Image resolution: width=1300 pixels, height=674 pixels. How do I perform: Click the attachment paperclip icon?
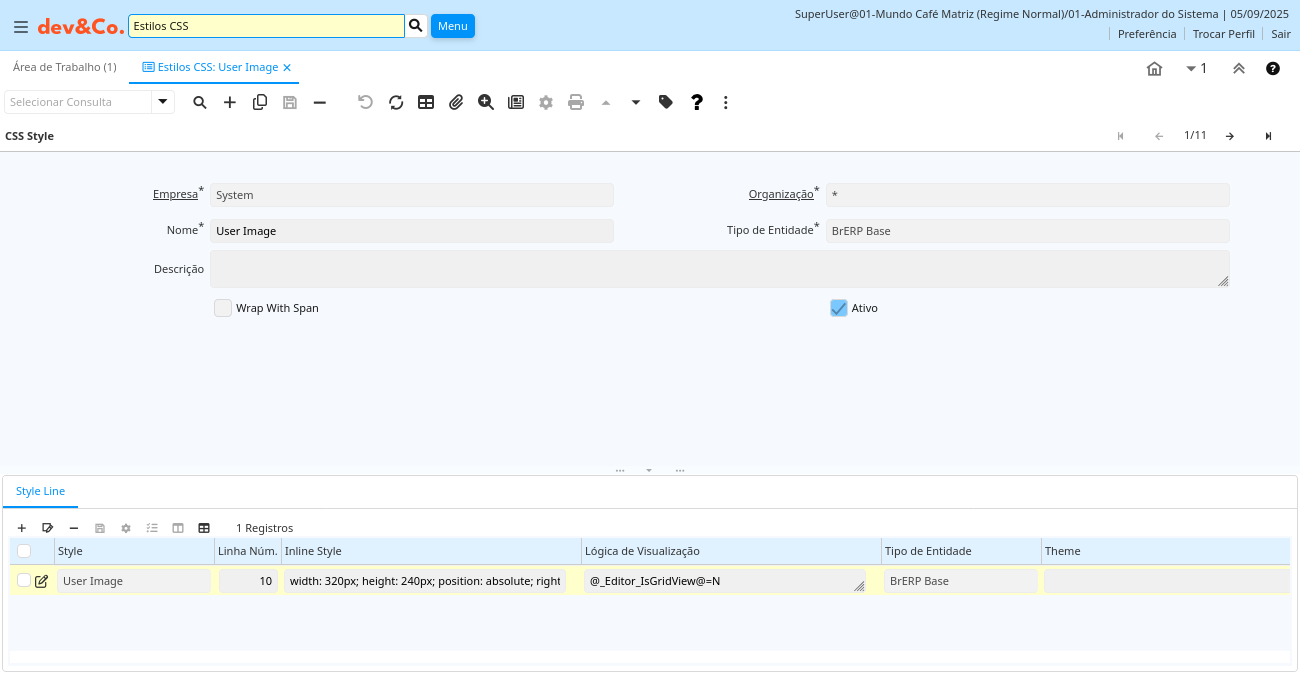[x=456, y=102]
